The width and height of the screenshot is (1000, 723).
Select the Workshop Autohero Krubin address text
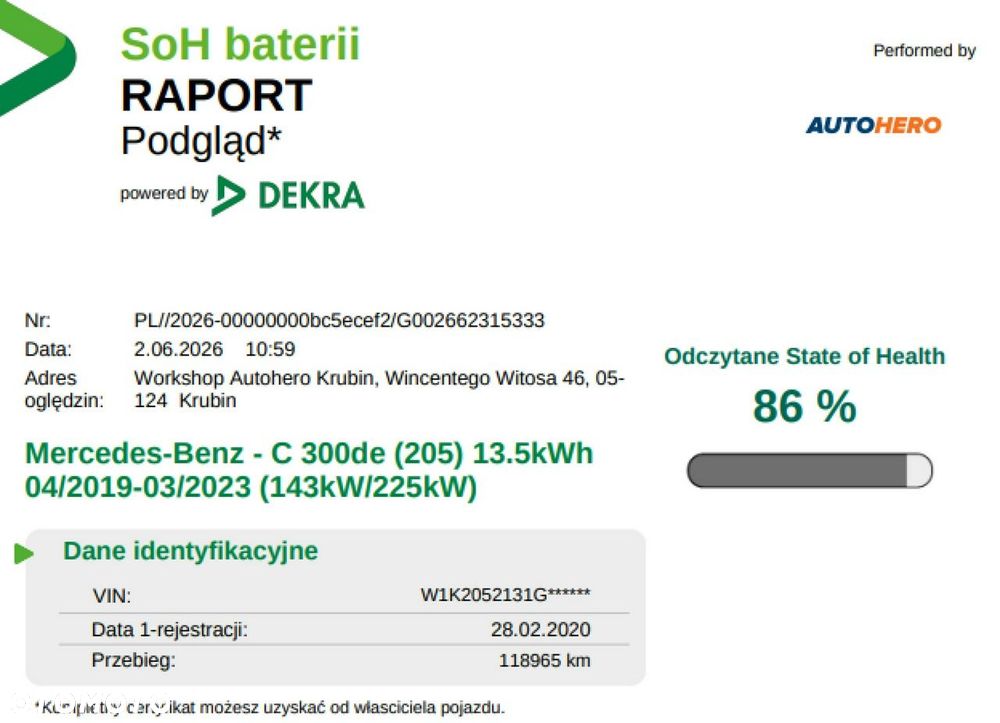click(x=379, y=389)
